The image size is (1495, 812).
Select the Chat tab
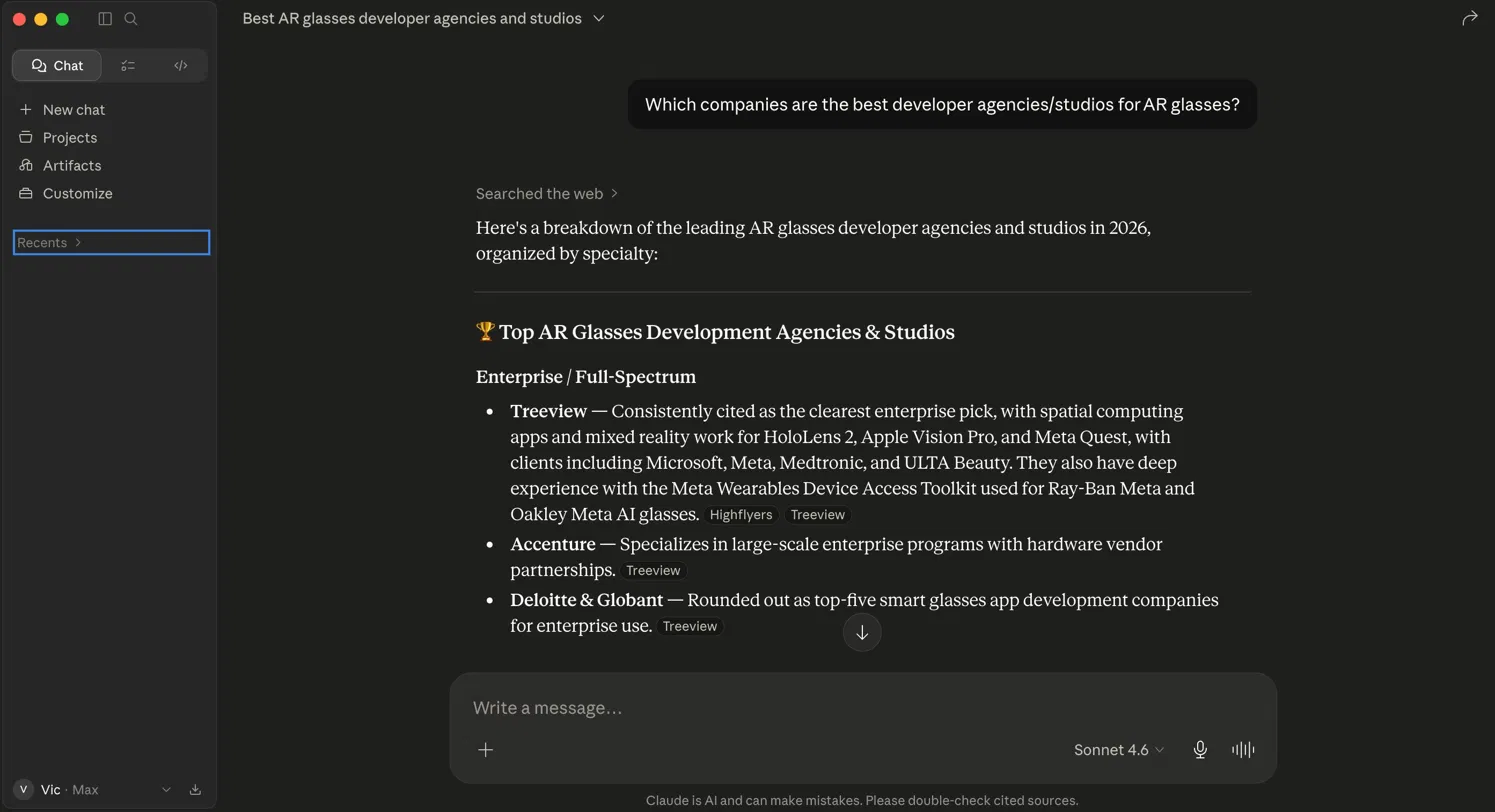(57, 66)
